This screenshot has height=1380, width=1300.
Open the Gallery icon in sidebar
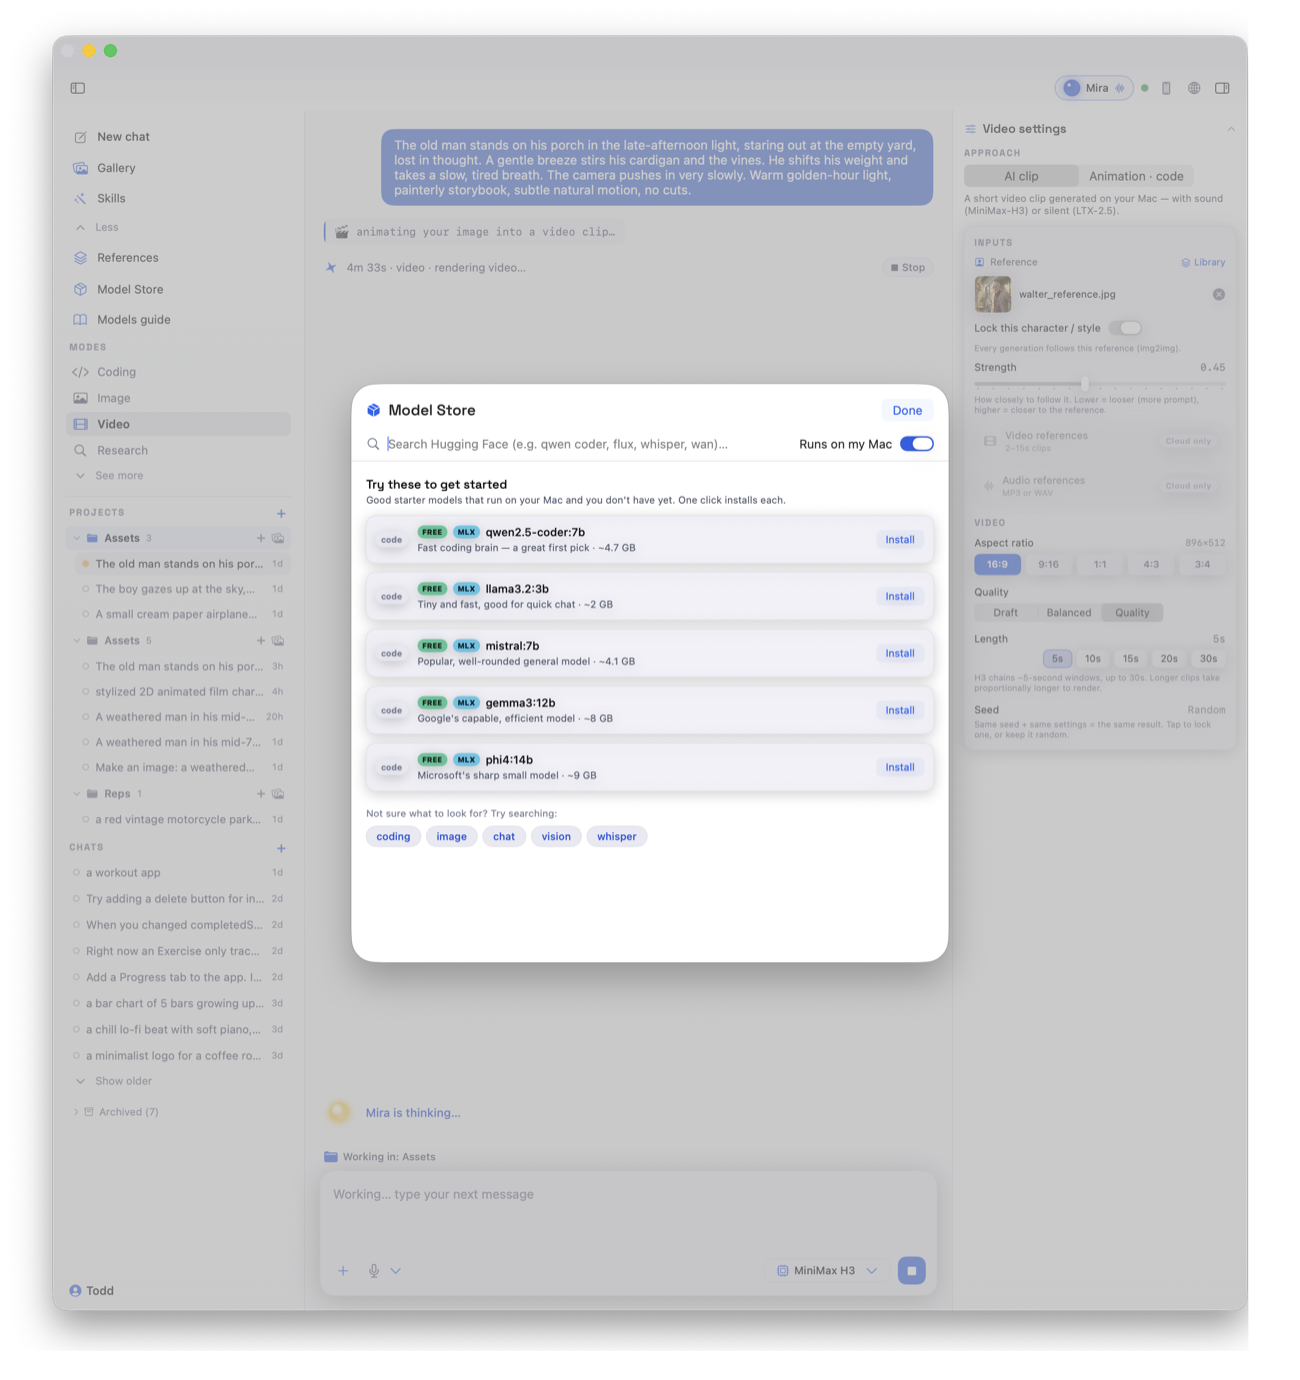(80, 168)
